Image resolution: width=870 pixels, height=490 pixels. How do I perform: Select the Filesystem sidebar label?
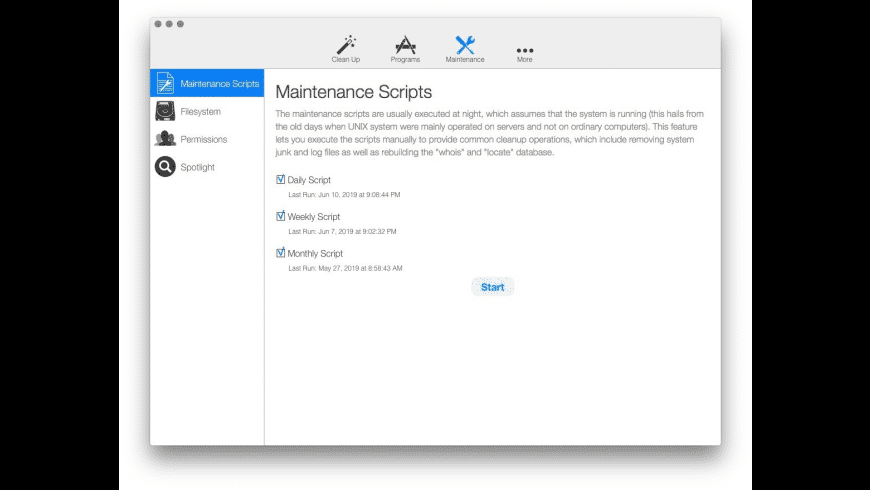click(200, 112)
